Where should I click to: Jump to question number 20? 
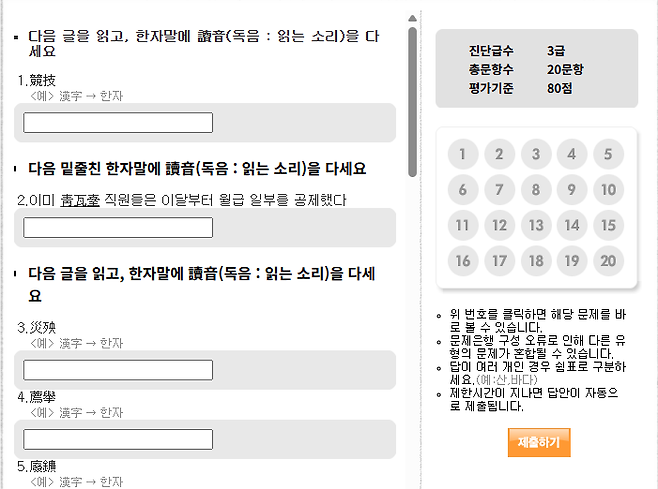tap(608, 261)
